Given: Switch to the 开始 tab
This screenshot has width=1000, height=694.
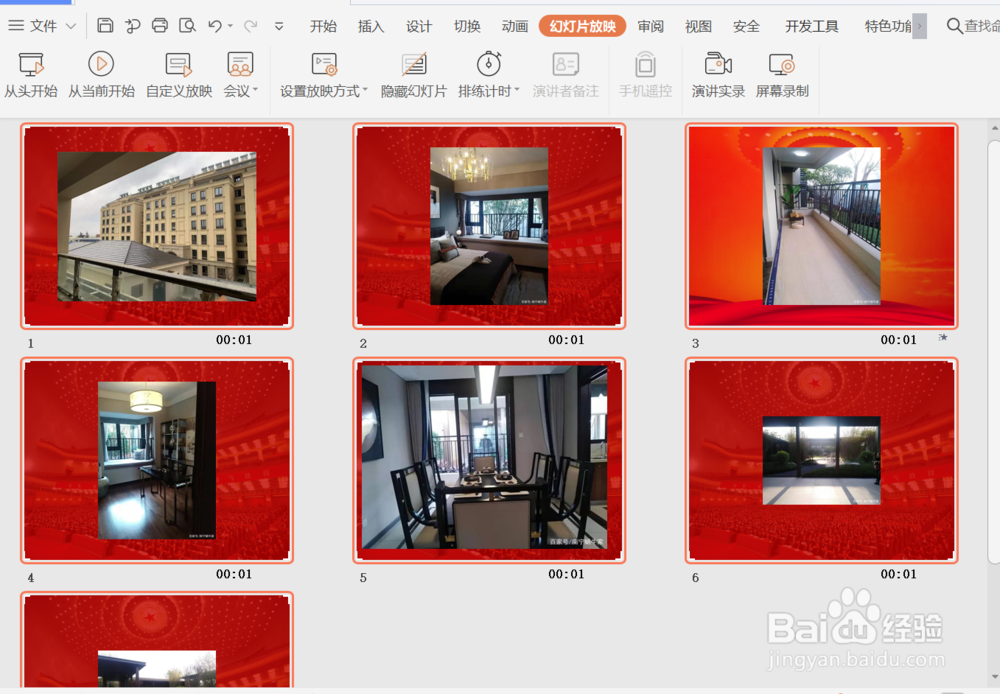Looking at the screenshot, I should [323, 26].
